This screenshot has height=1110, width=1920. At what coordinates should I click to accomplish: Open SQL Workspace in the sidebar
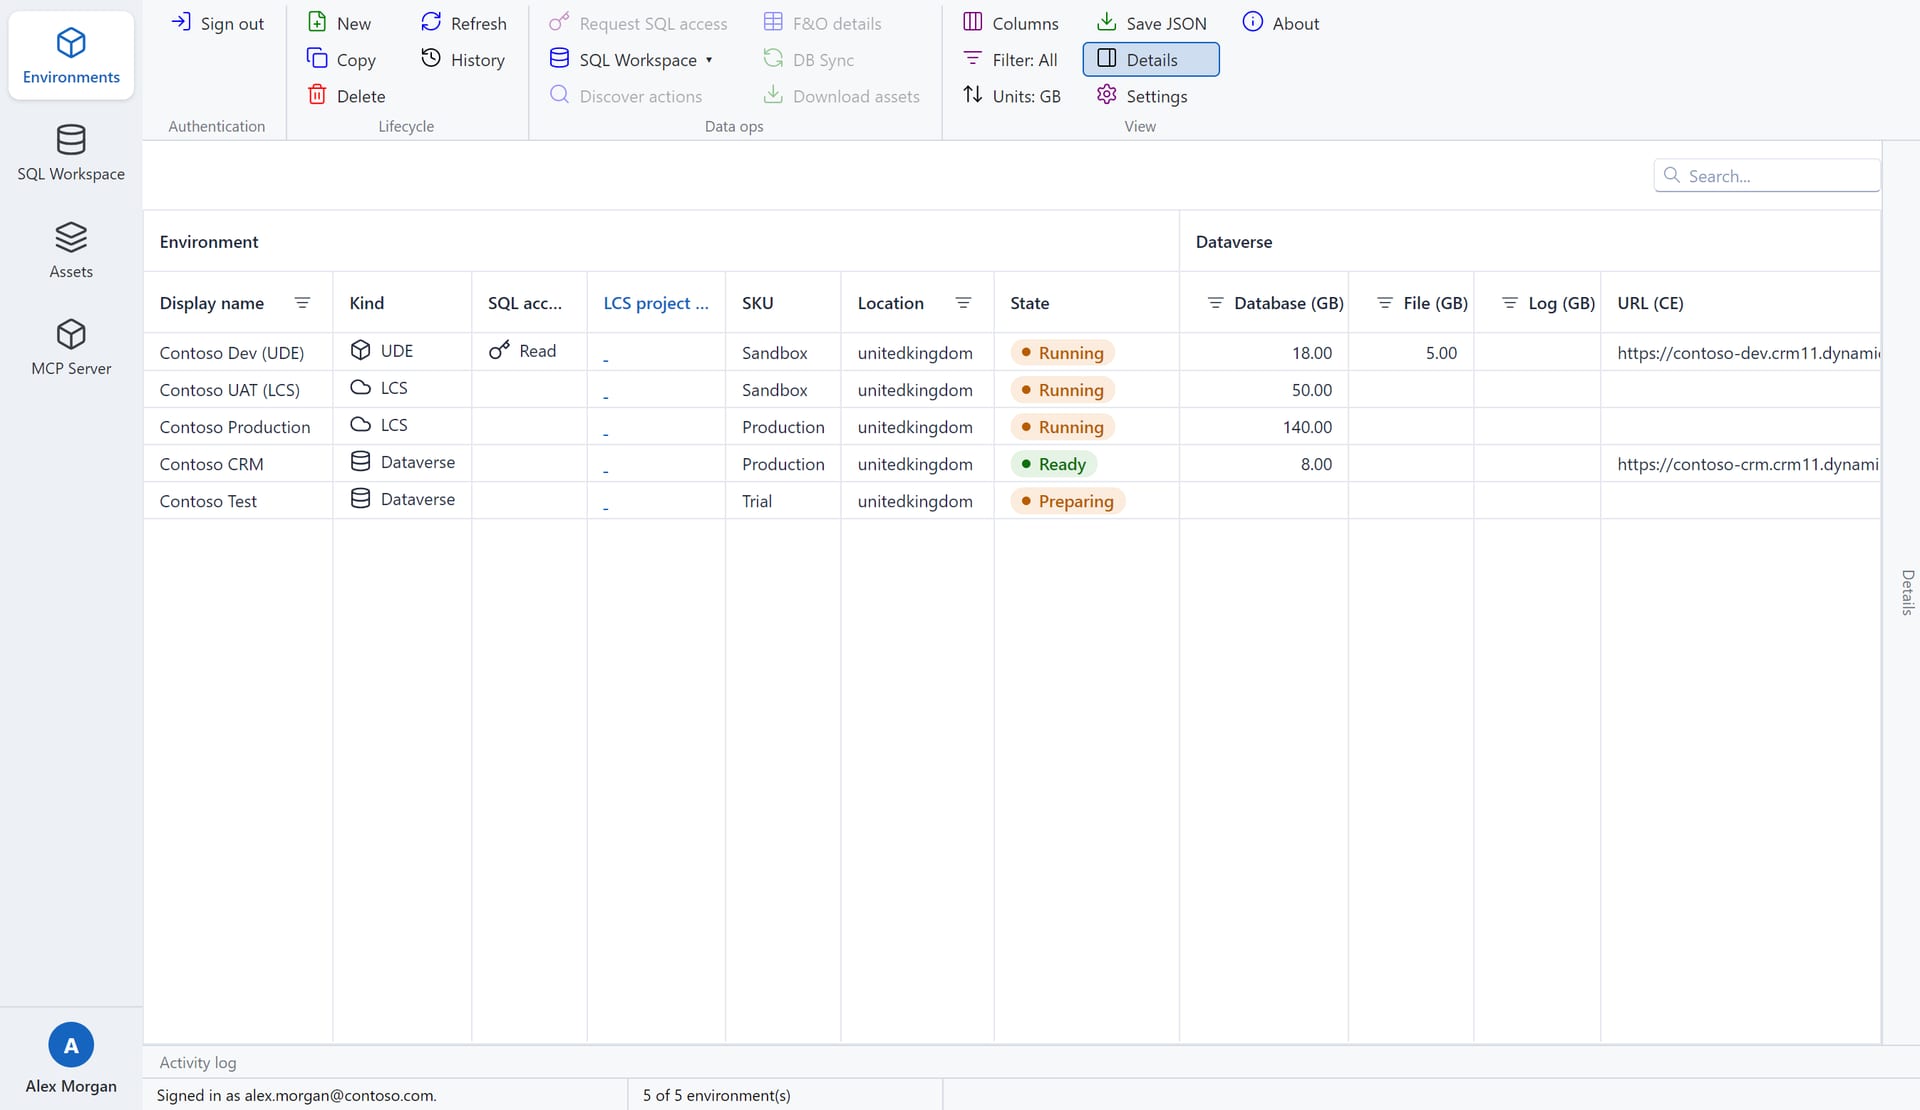pos(71,152)
